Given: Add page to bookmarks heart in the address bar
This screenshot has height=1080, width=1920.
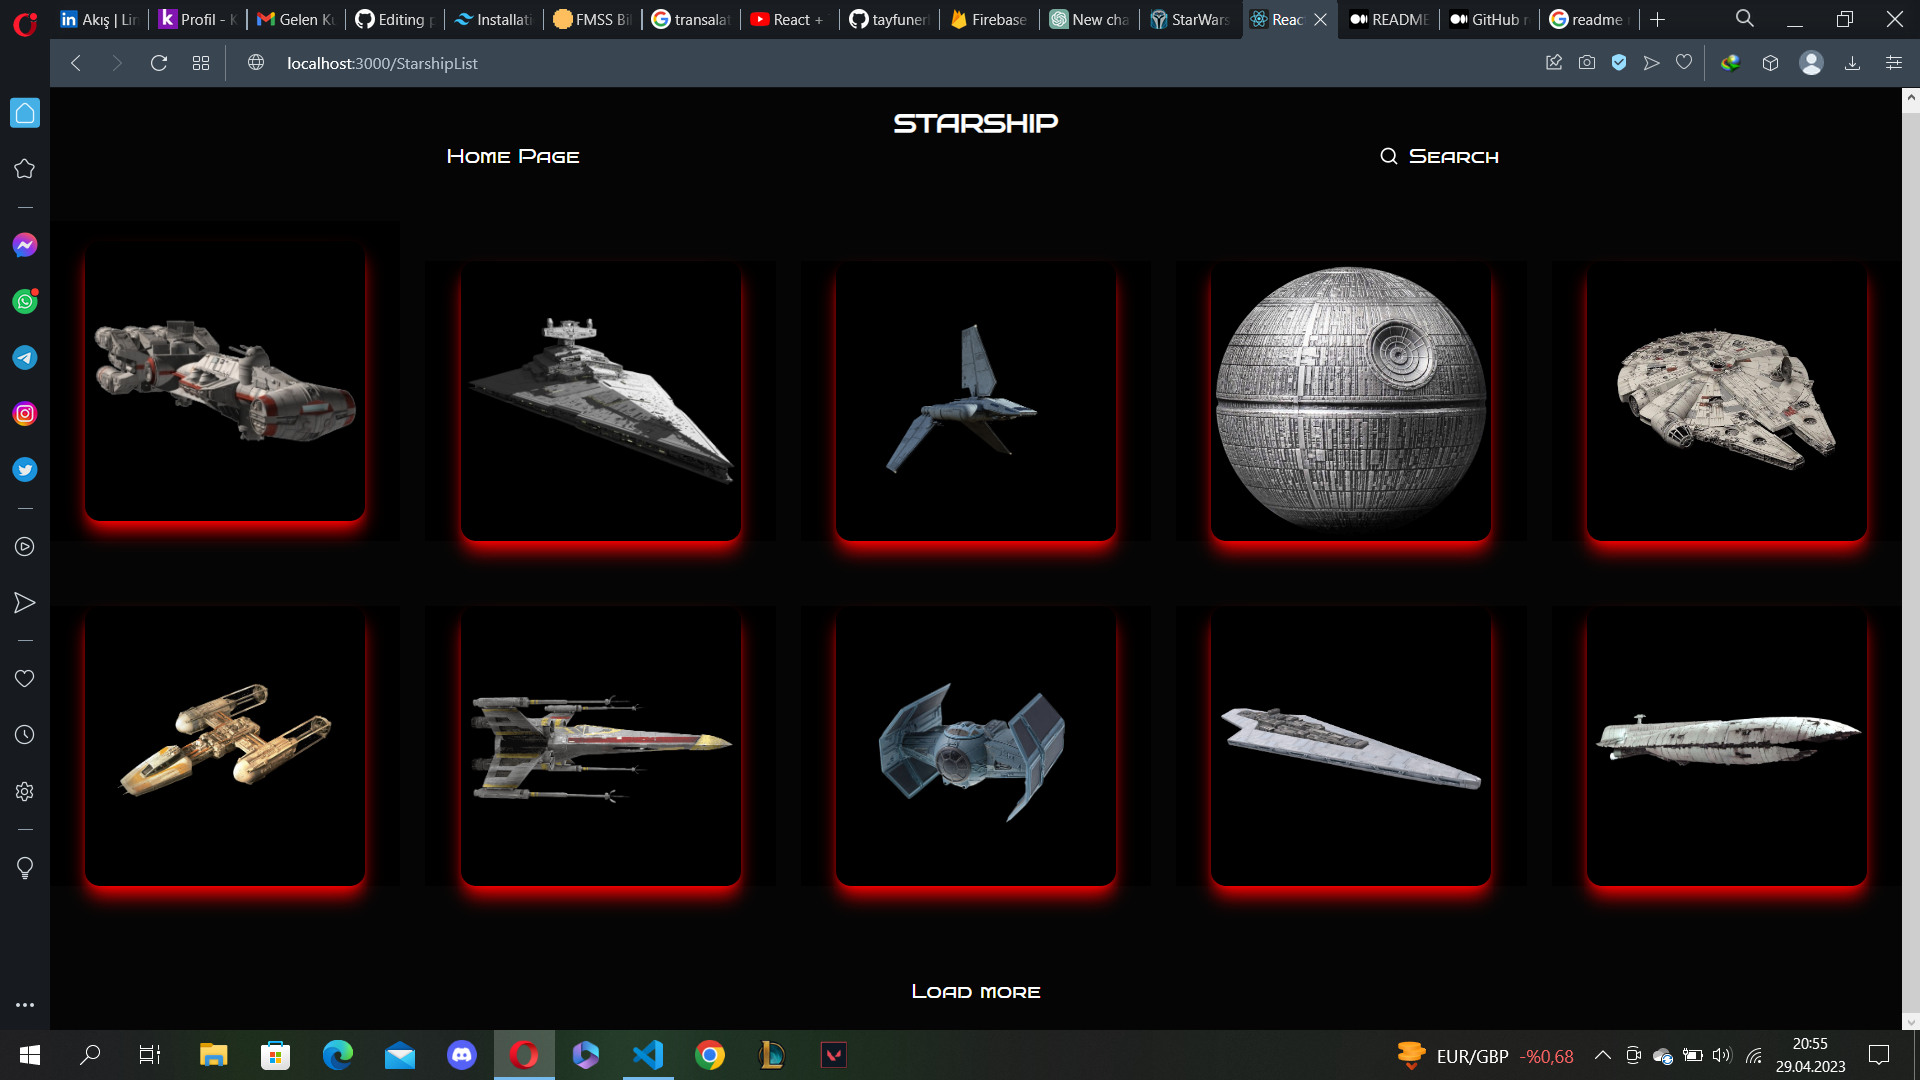Looking at the screenshot, I should pos(1684,63).
